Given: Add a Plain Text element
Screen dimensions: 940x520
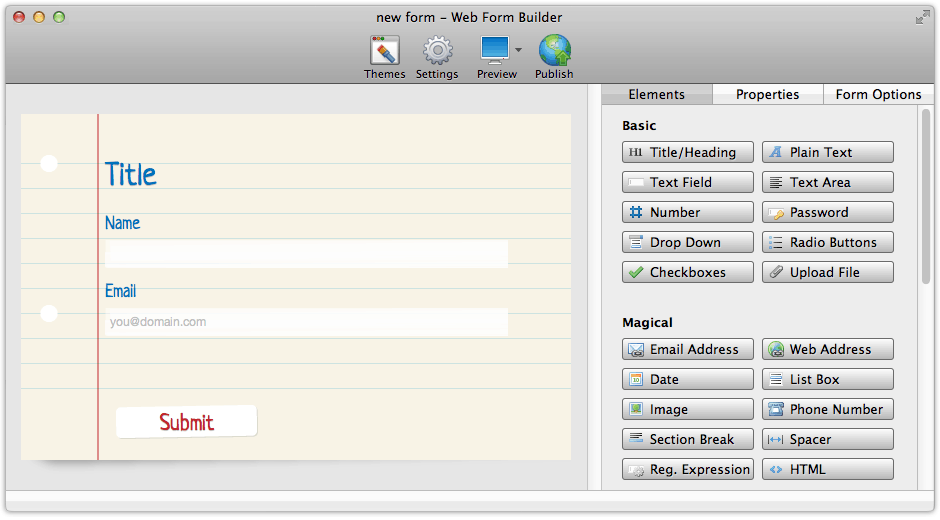Looking at the screenshot, I should pos(828,152).
